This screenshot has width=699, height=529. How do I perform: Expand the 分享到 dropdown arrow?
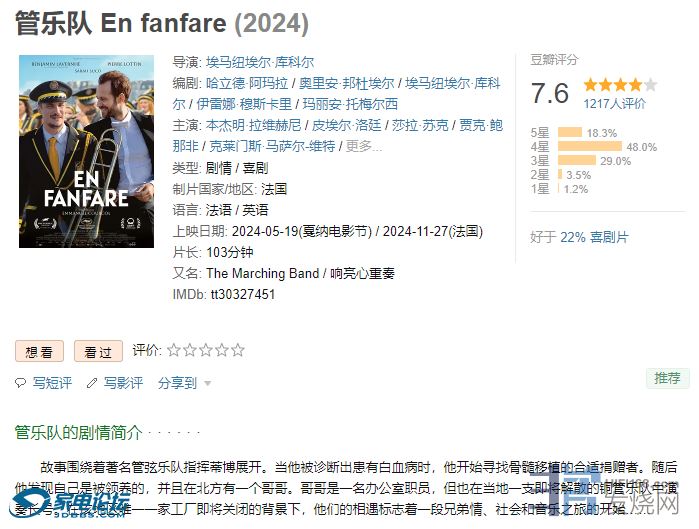point(207,383)
